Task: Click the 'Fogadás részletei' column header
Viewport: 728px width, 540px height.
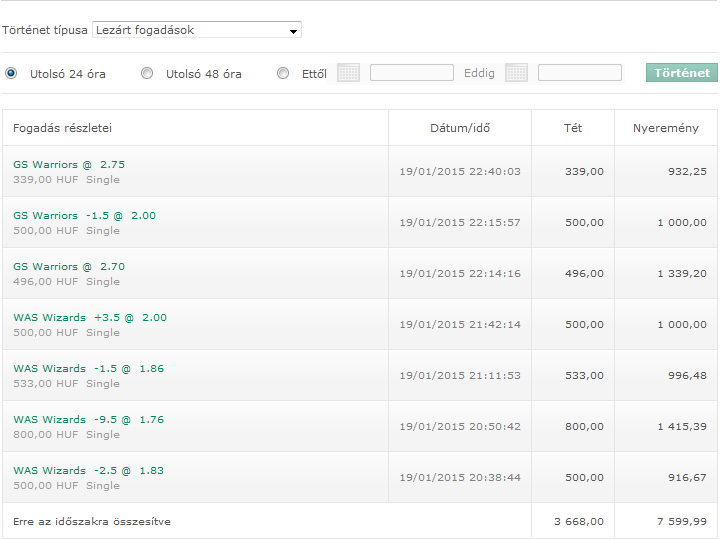Action: click(62, 128)
